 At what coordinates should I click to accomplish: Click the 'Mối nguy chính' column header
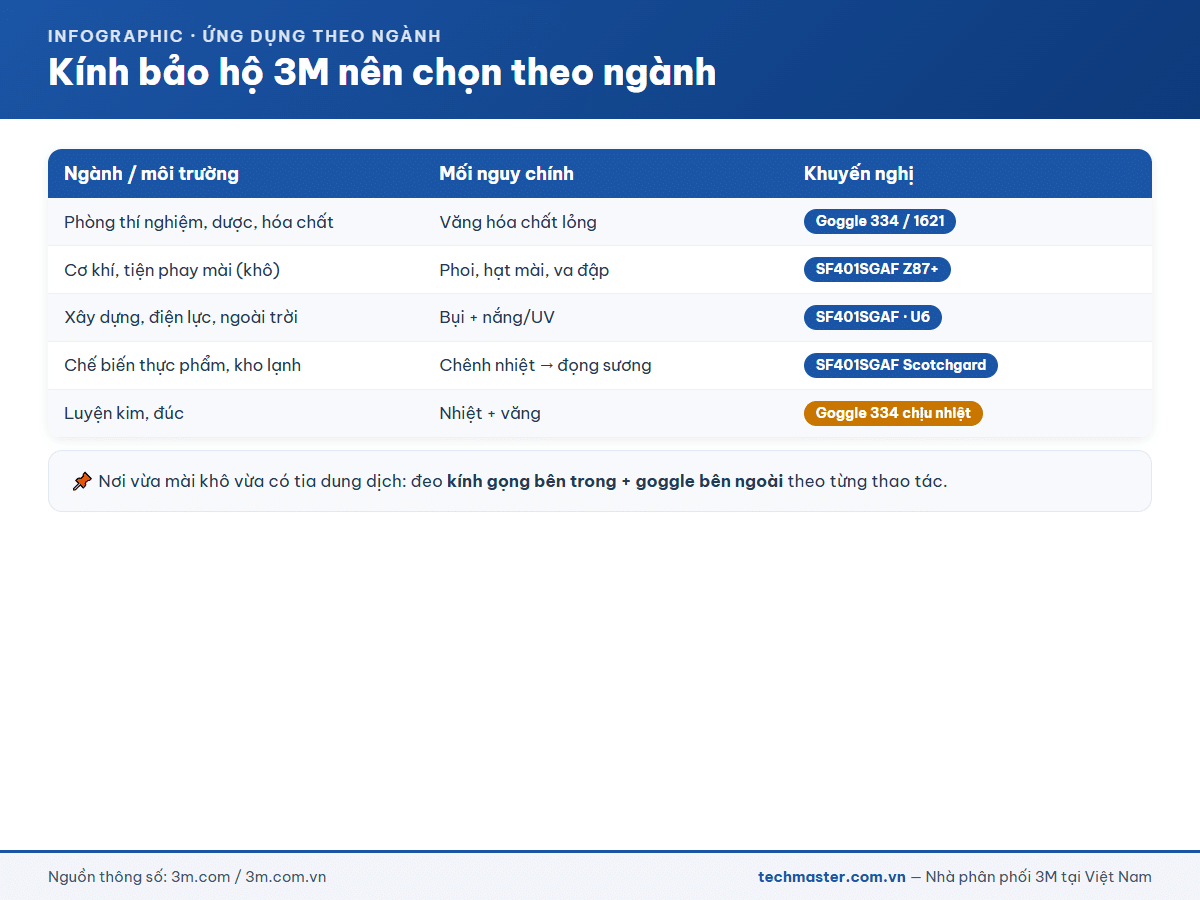point(507,174)
